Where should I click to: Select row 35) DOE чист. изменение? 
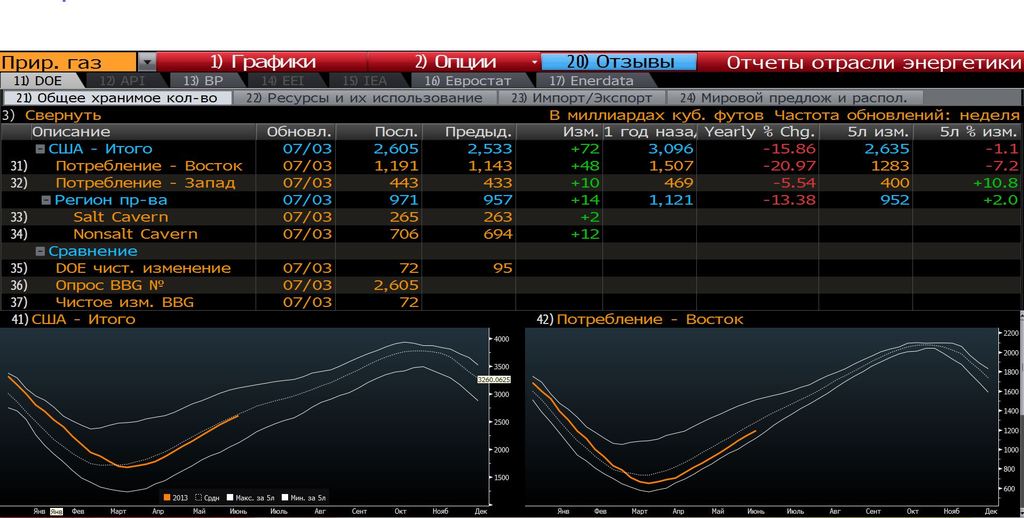pos(512,268)
